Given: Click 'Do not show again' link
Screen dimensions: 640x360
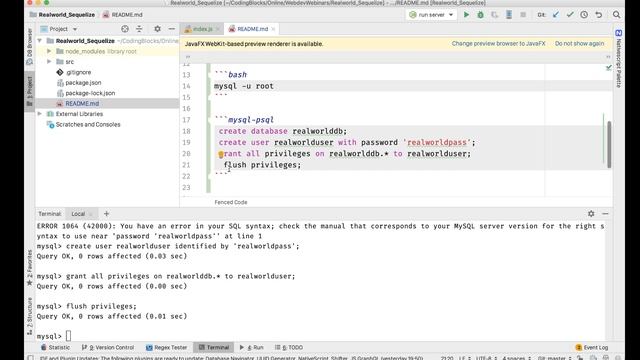Looking at the screenshot, I should (x=579, y=44).
